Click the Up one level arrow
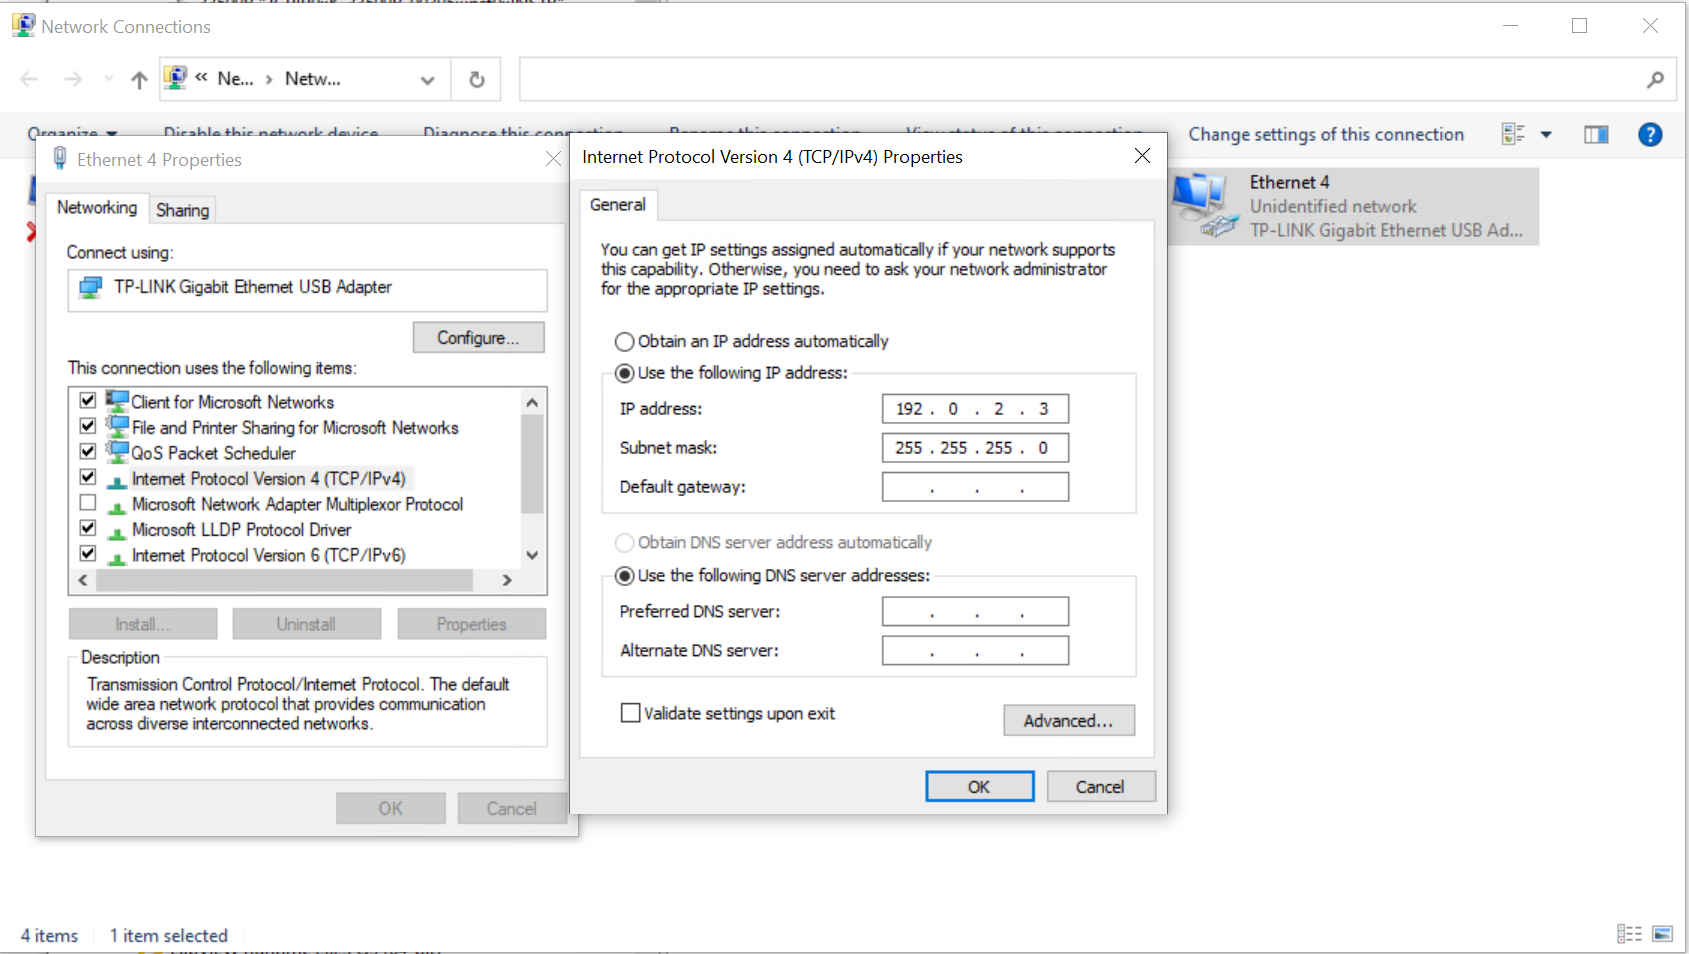Viewport: 1689px width, 954px height. coord(139,80)
